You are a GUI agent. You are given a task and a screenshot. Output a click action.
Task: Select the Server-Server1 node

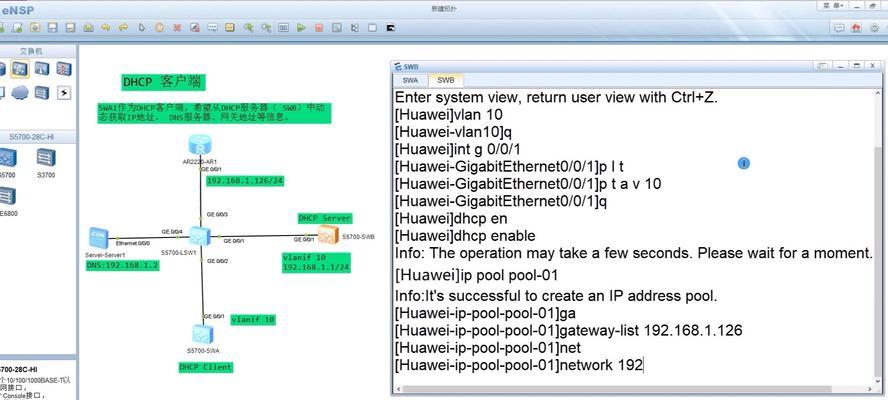point(98,239)
